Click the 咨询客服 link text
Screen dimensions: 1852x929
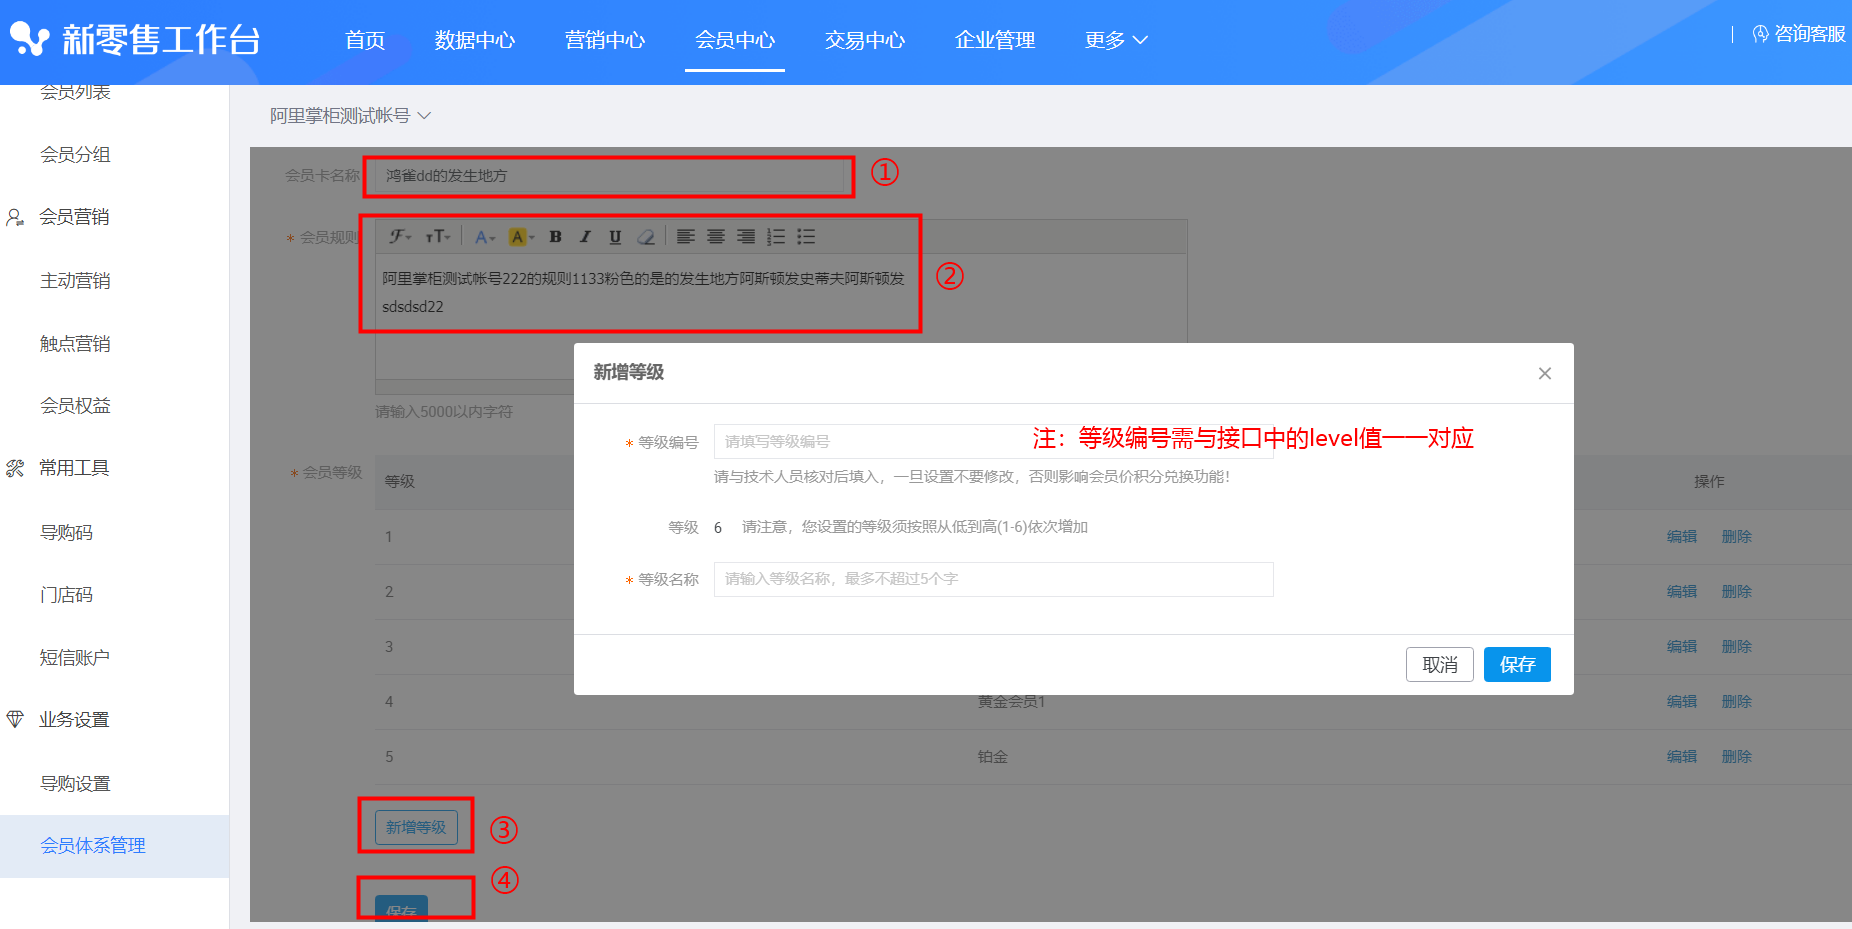tap(1810, 34)
